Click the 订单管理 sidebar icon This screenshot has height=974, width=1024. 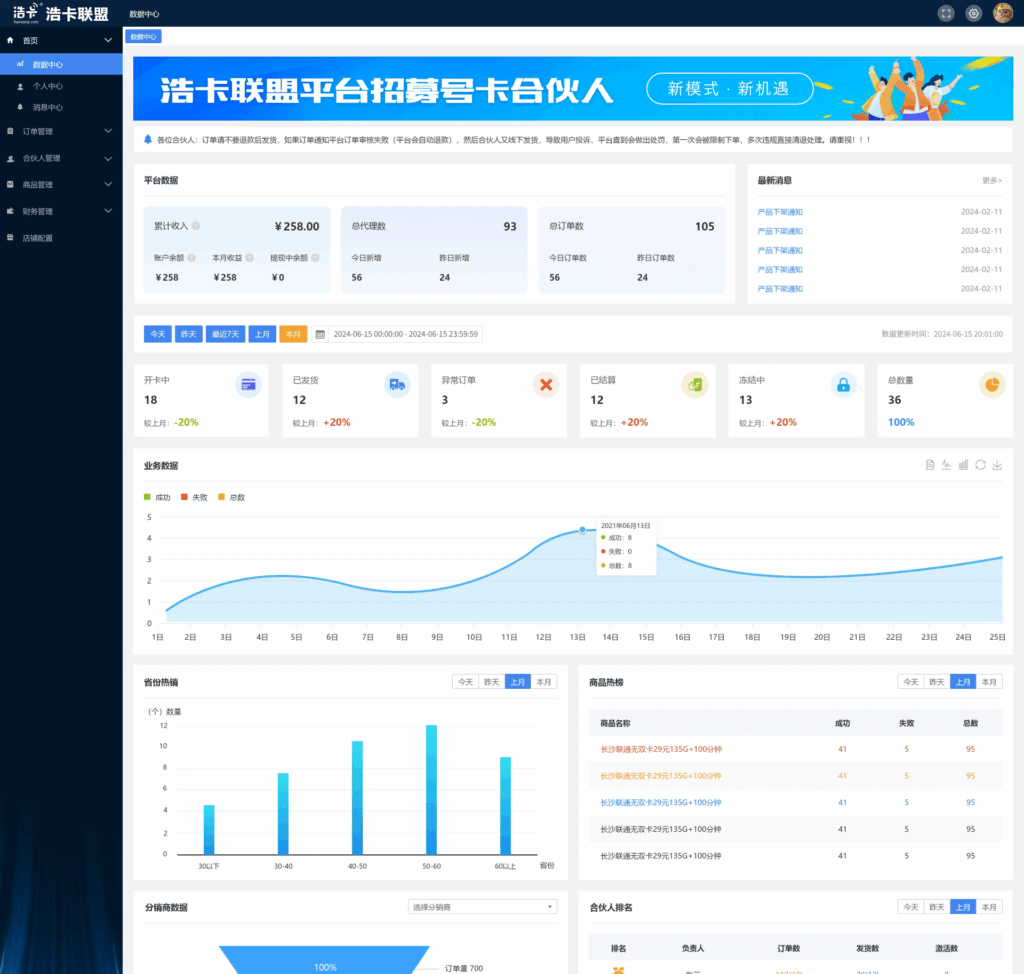tap(10, 131)
